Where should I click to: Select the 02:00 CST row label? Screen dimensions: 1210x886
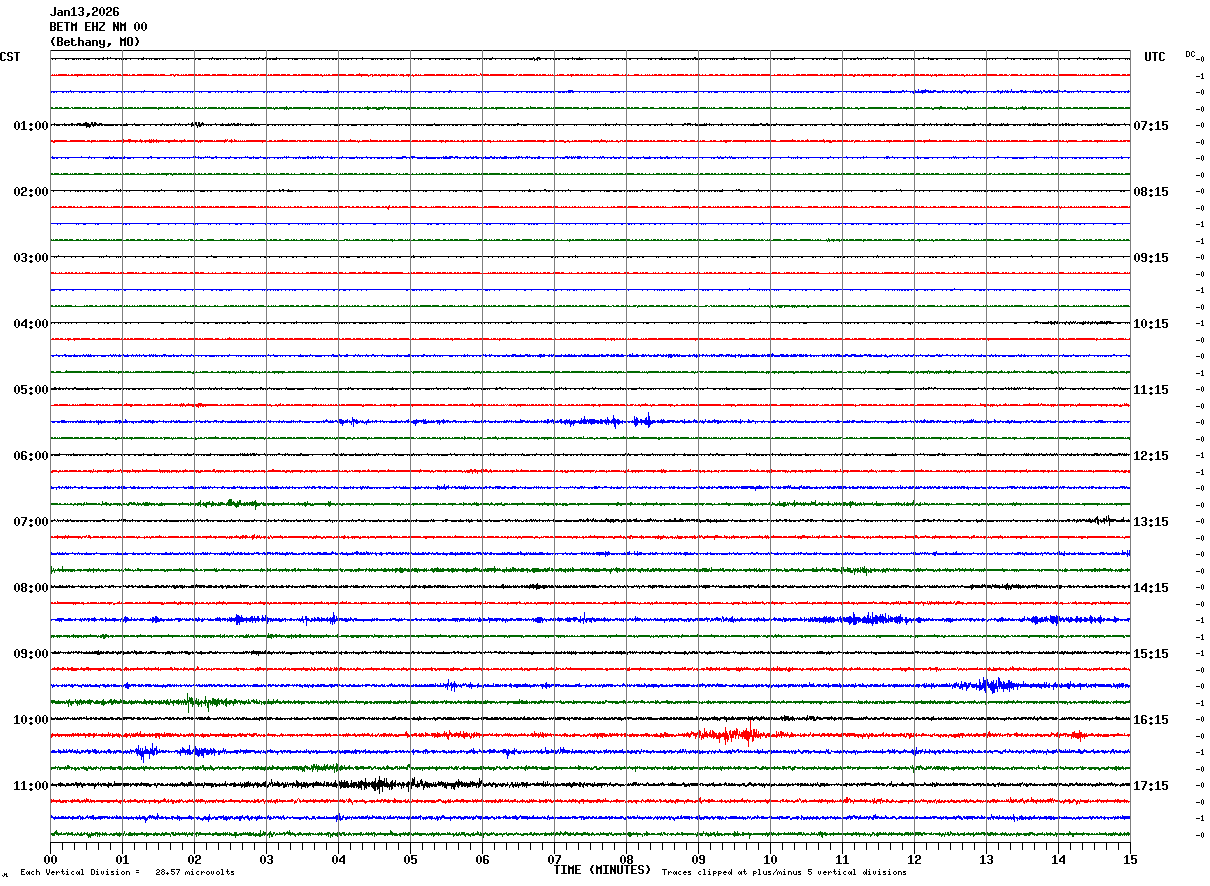tap(31, 192)
